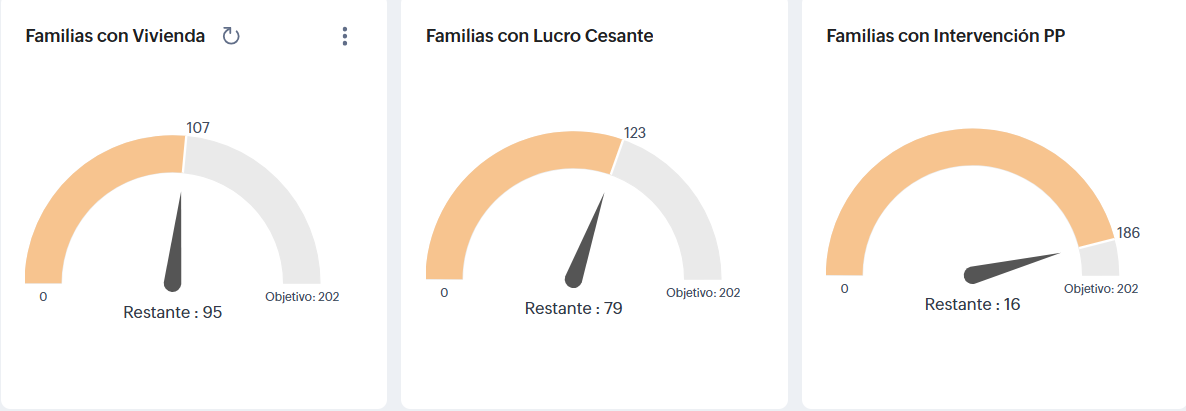Click the 186 value label on Intervención PP gauge
The image size is (1186, 411).
[x=1128, y=233]
